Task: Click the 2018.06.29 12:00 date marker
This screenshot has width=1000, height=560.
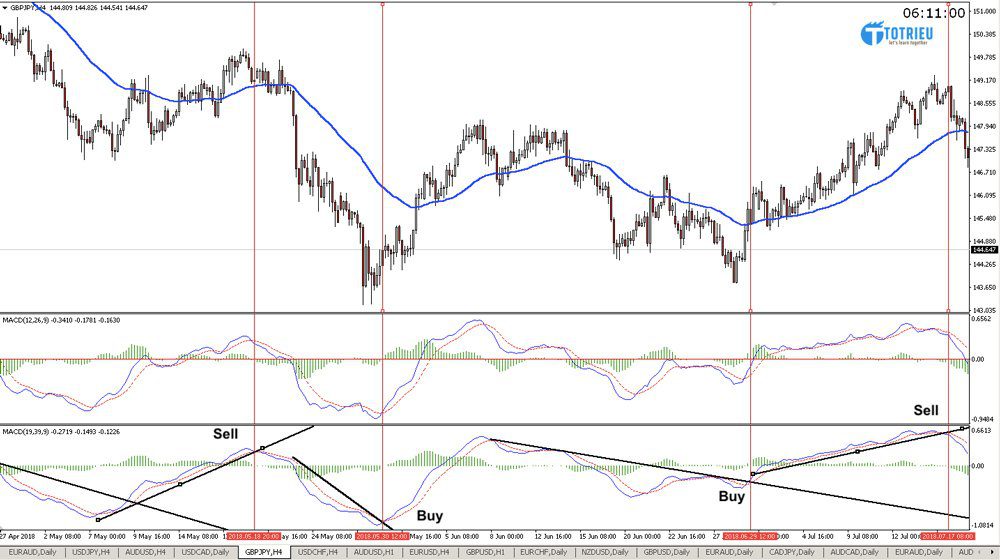Action: click(x=749, y=536)
